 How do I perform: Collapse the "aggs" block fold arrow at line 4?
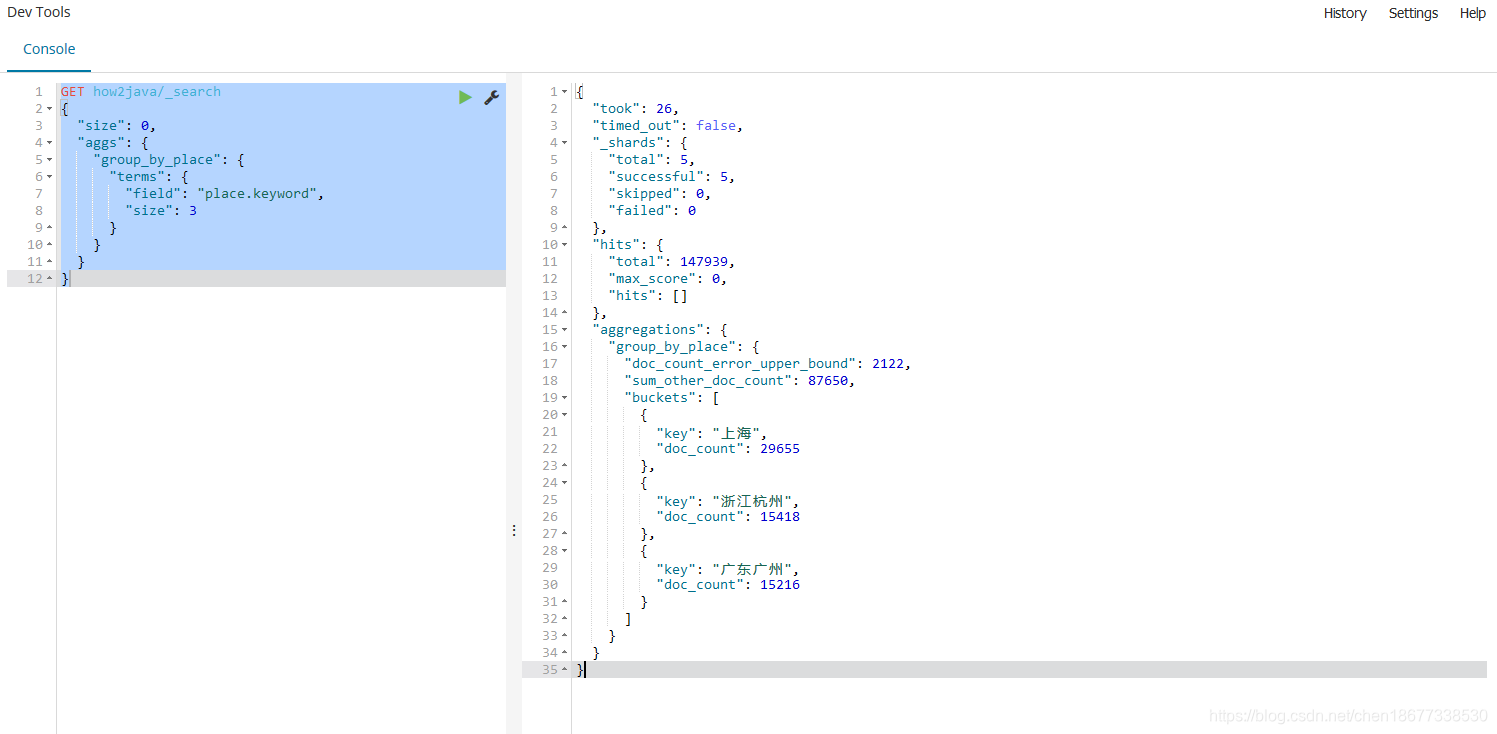50,143
